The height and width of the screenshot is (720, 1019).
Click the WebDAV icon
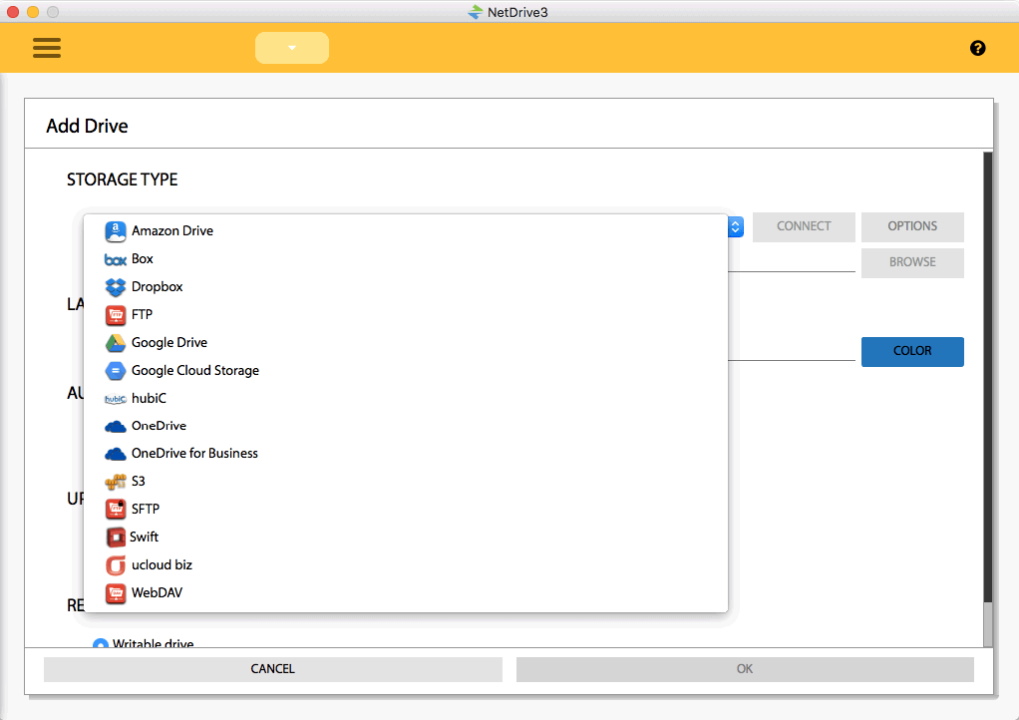click(115, 593)
